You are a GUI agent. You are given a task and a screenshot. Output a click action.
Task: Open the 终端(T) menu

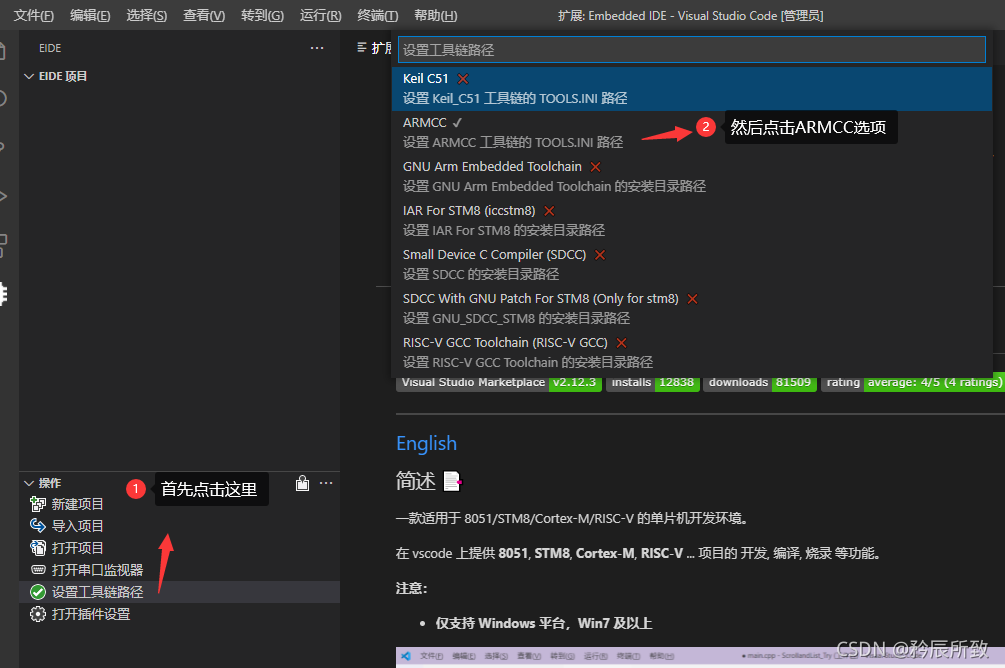[378, 15]
